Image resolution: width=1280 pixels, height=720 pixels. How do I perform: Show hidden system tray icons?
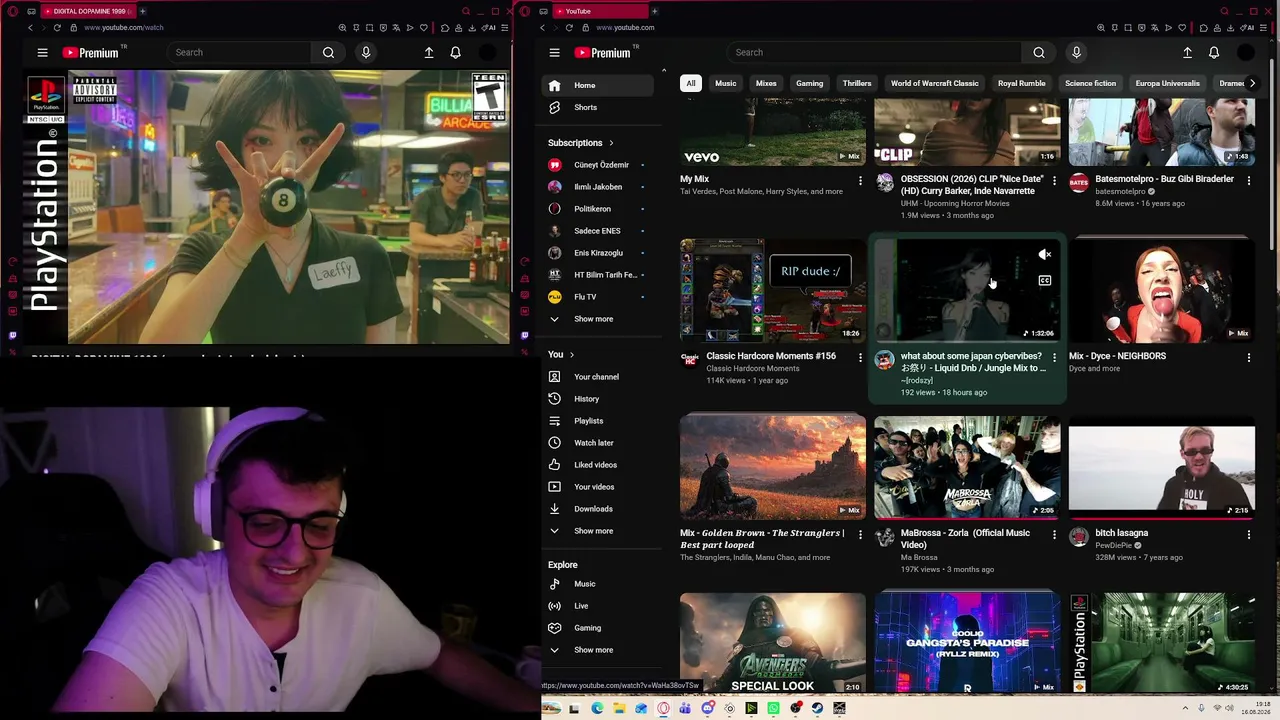click(1185, 708)
